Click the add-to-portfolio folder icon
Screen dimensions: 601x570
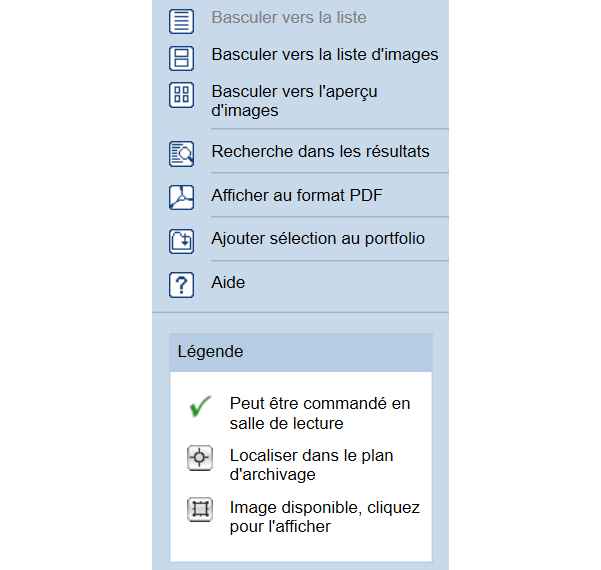pyautogui.click(x=181, y=241)
